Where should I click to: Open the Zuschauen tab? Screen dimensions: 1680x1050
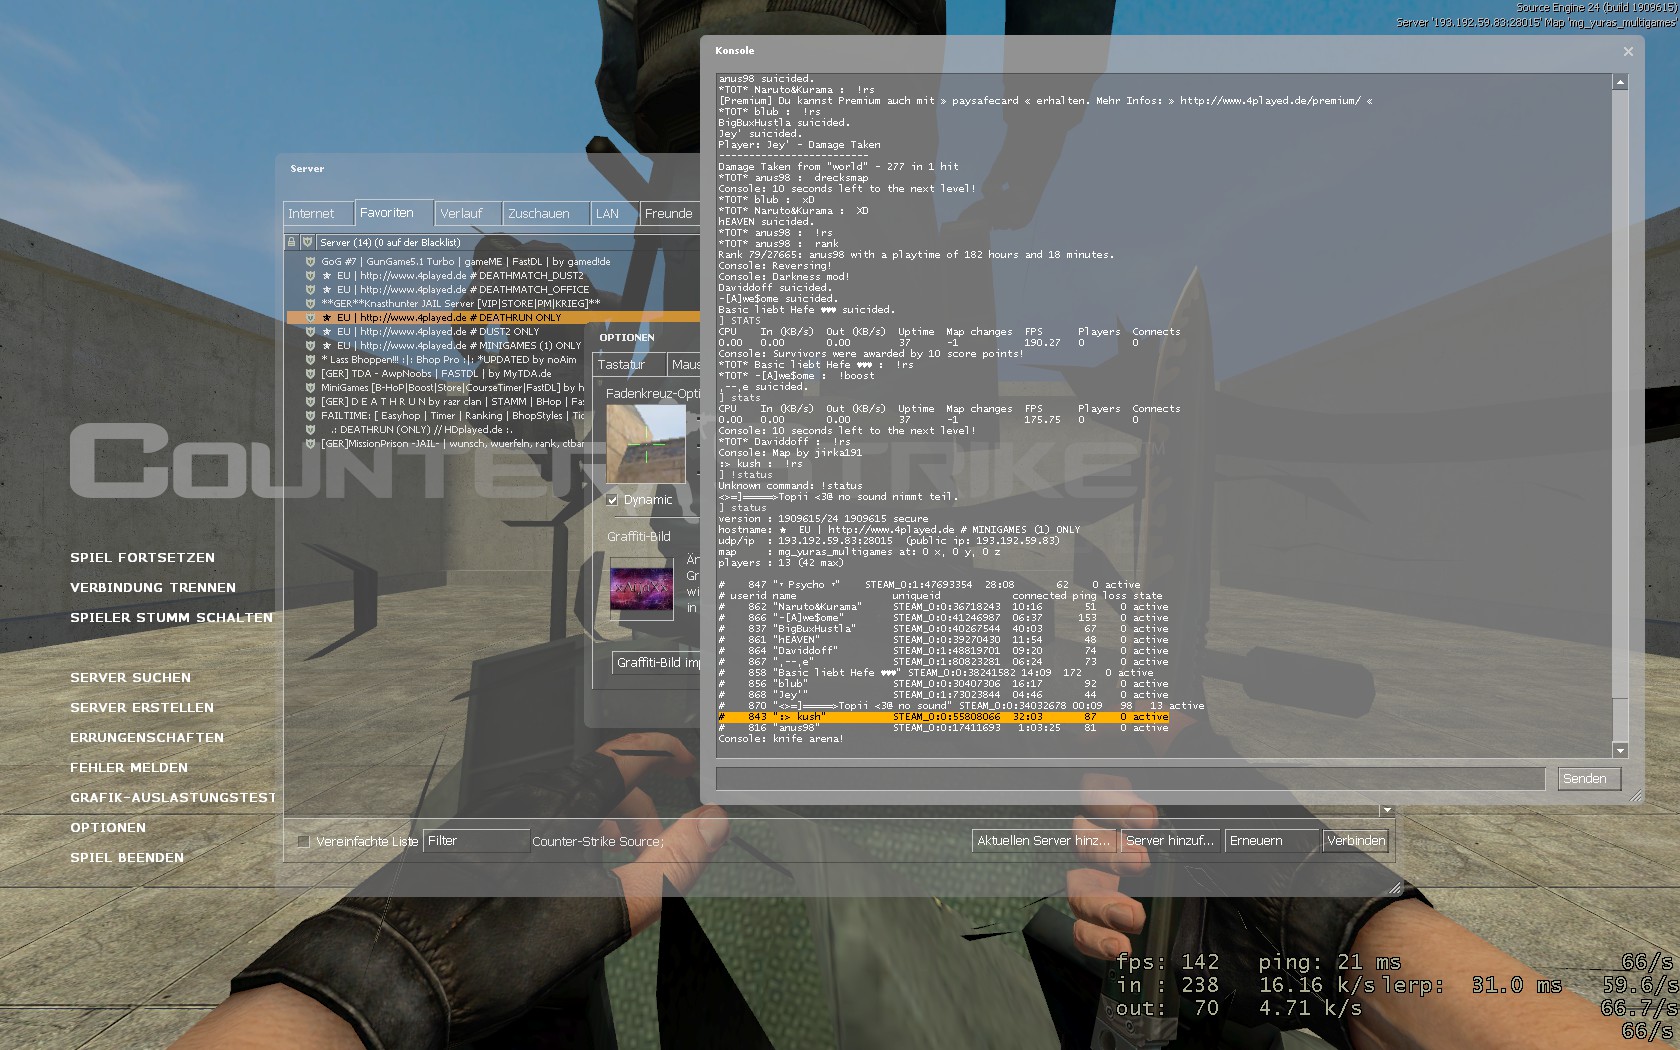[x=546, y=214]
